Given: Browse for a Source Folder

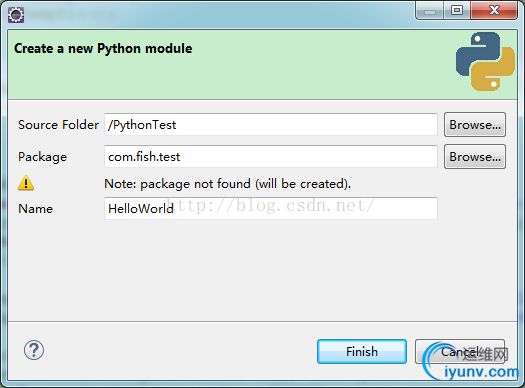Looking at the screenshot, I should (475, 125).
